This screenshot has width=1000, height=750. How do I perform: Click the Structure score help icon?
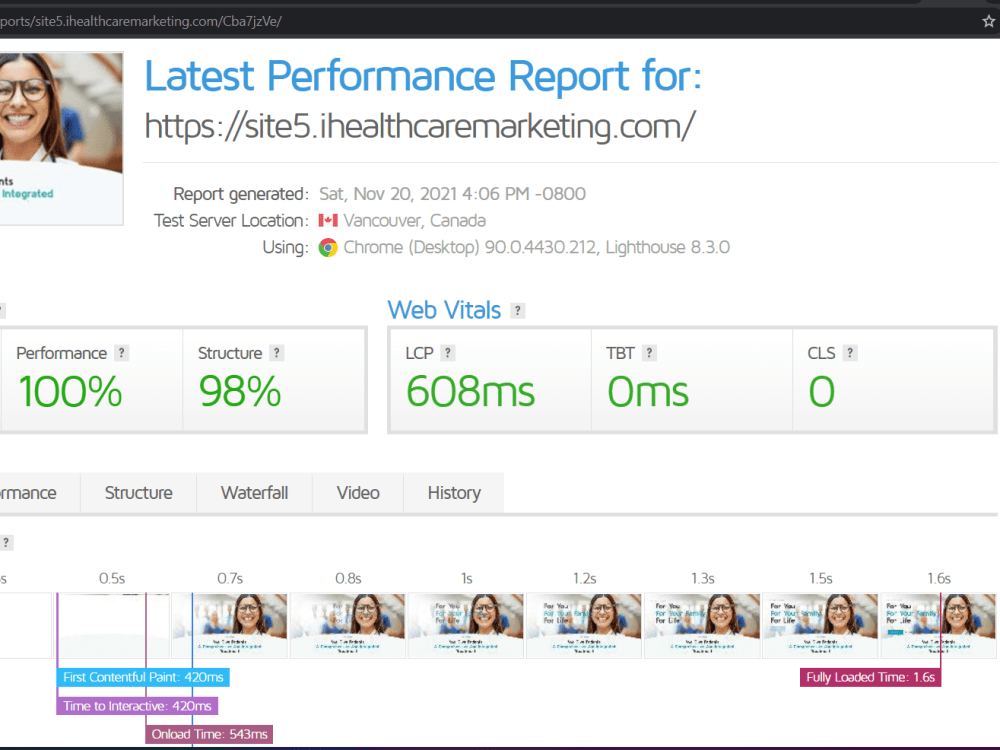pos(276,353)
